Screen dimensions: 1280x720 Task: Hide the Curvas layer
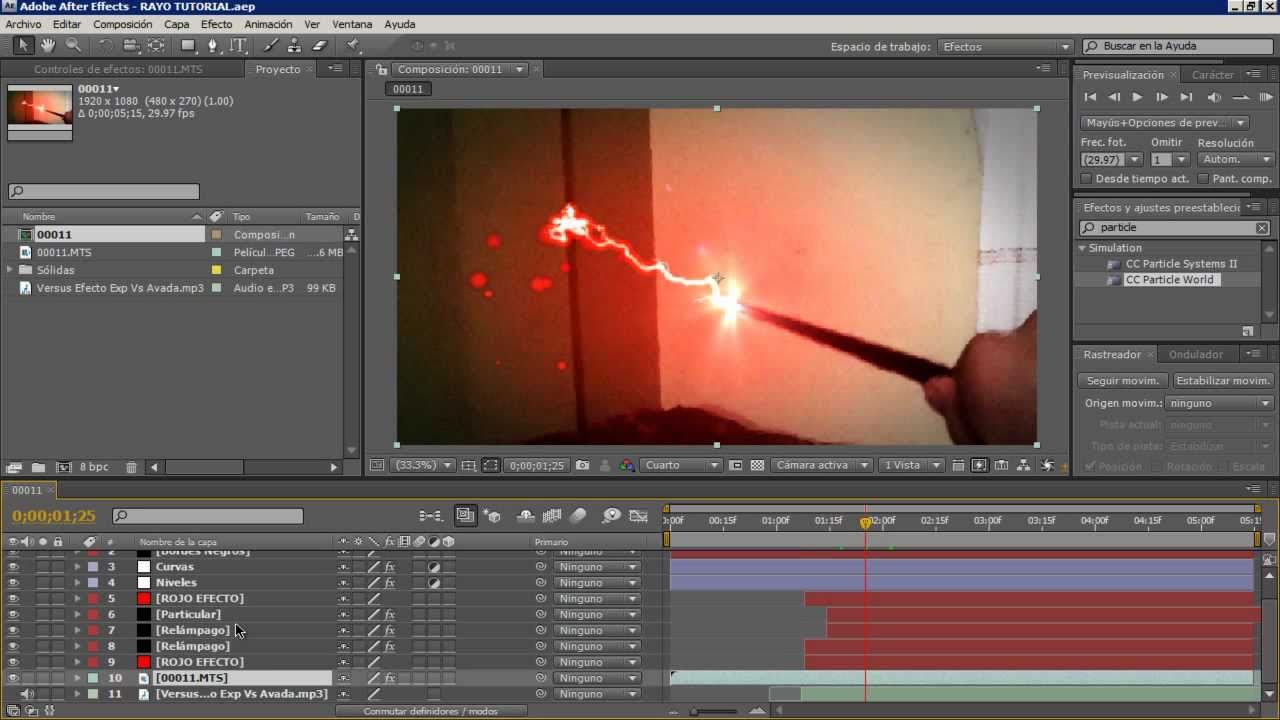point(14,567)
